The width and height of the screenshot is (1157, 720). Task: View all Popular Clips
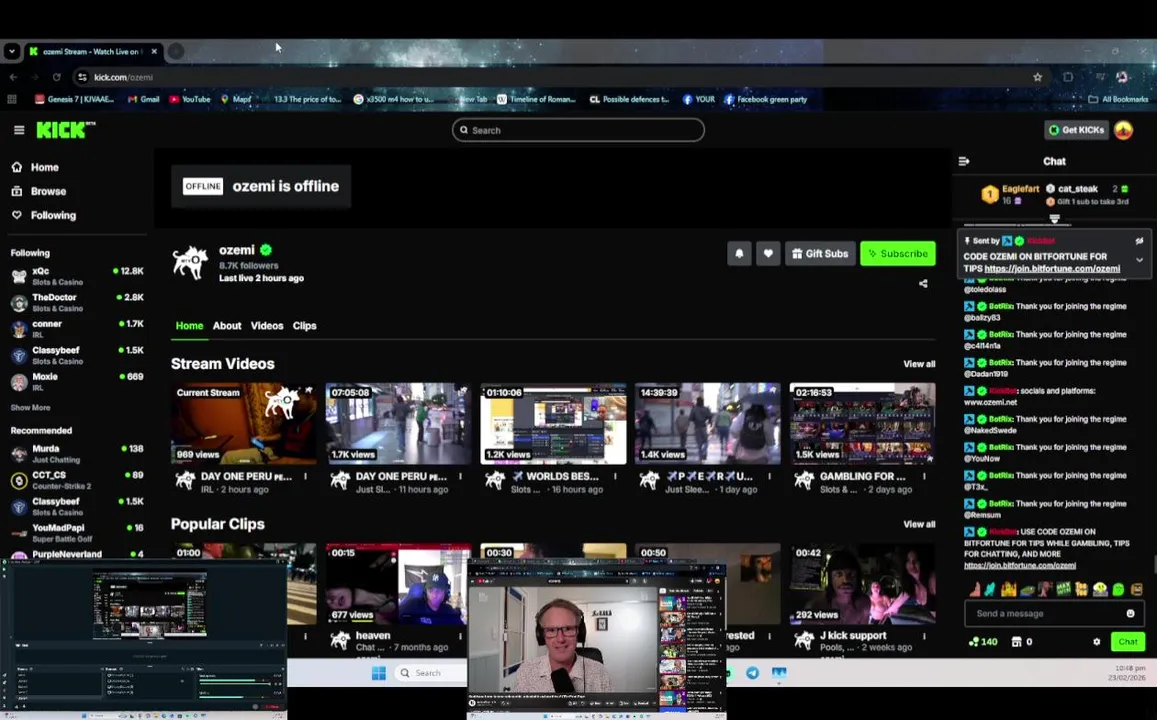pos(919,524)
